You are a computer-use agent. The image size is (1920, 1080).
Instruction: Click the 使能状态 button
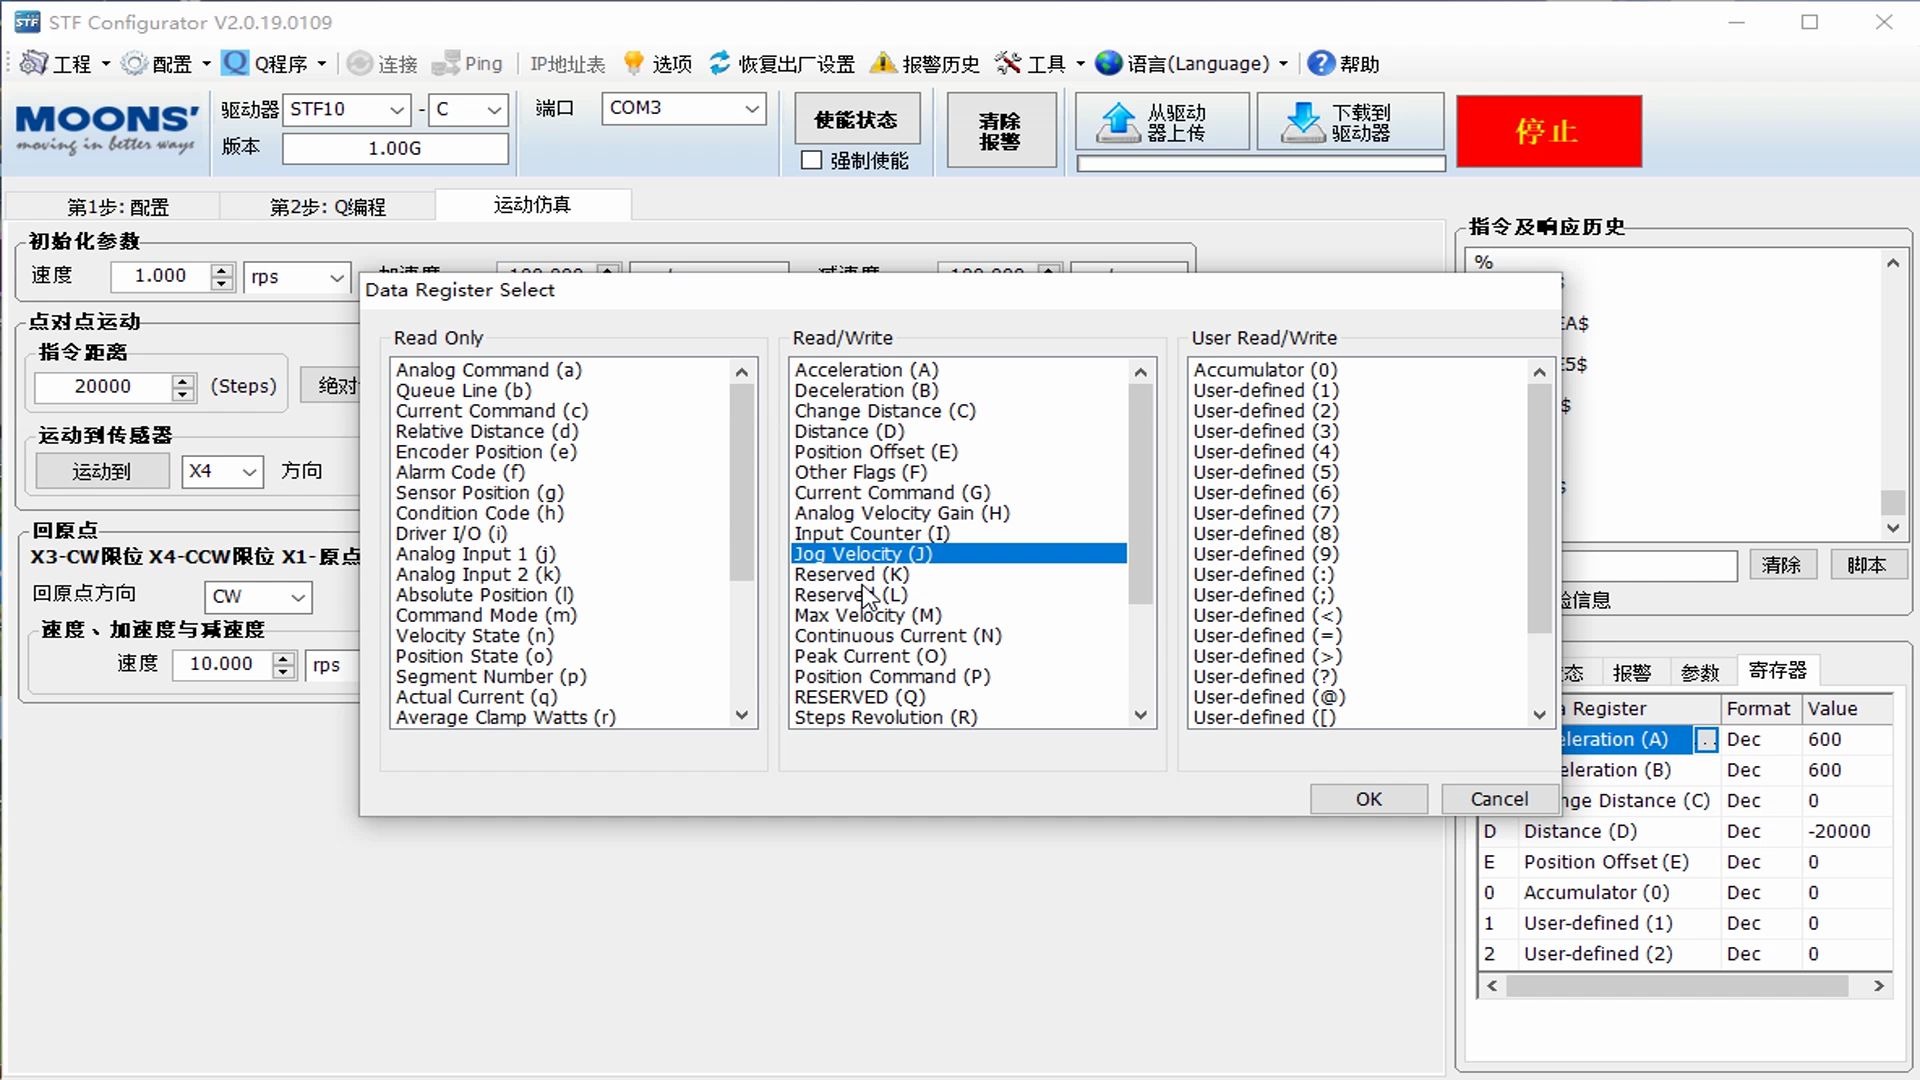coord(856,120)
